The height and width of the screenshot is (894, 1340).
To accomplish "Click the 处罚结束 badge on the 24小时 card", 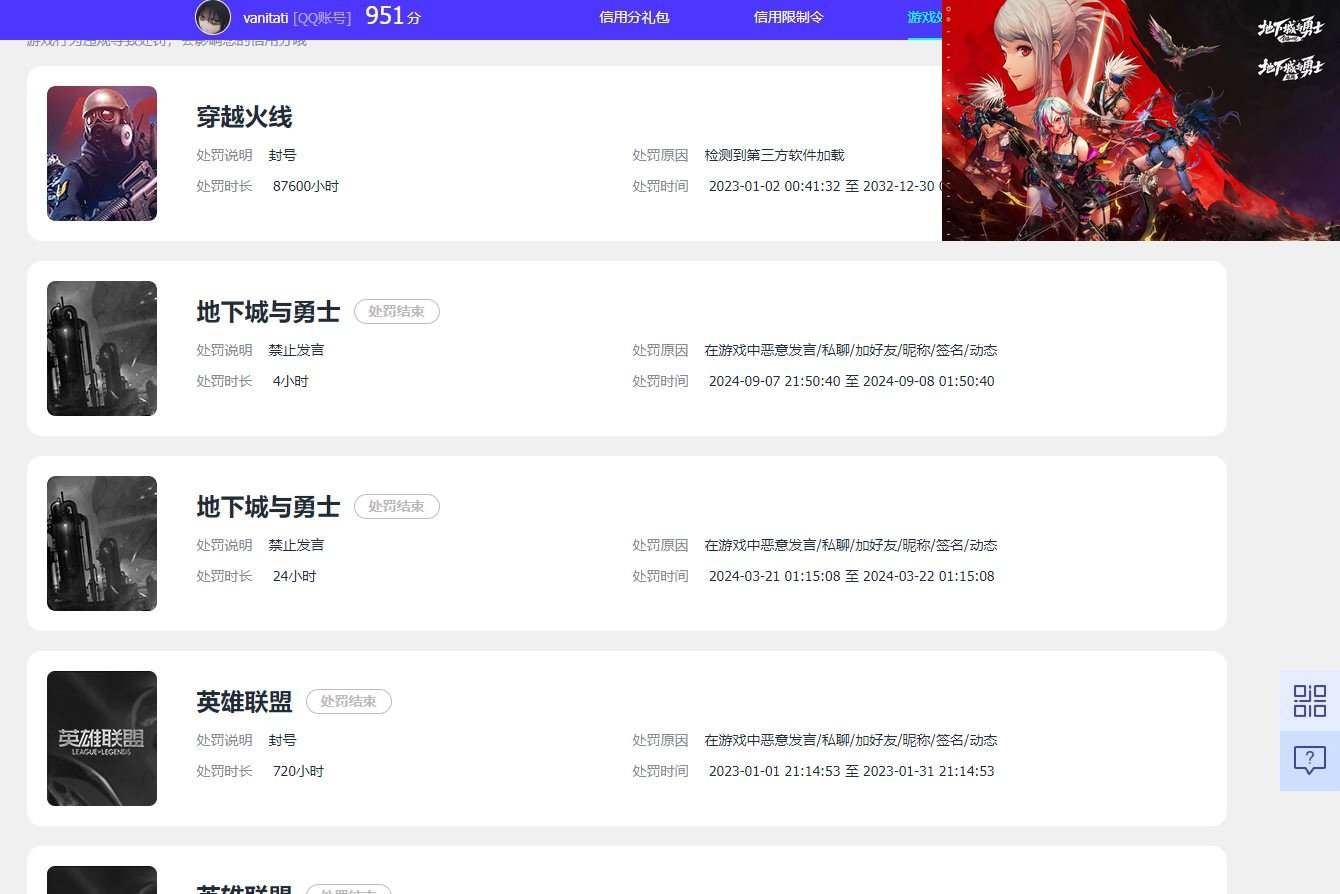I will pyautogui.click(x=397, y=507).
